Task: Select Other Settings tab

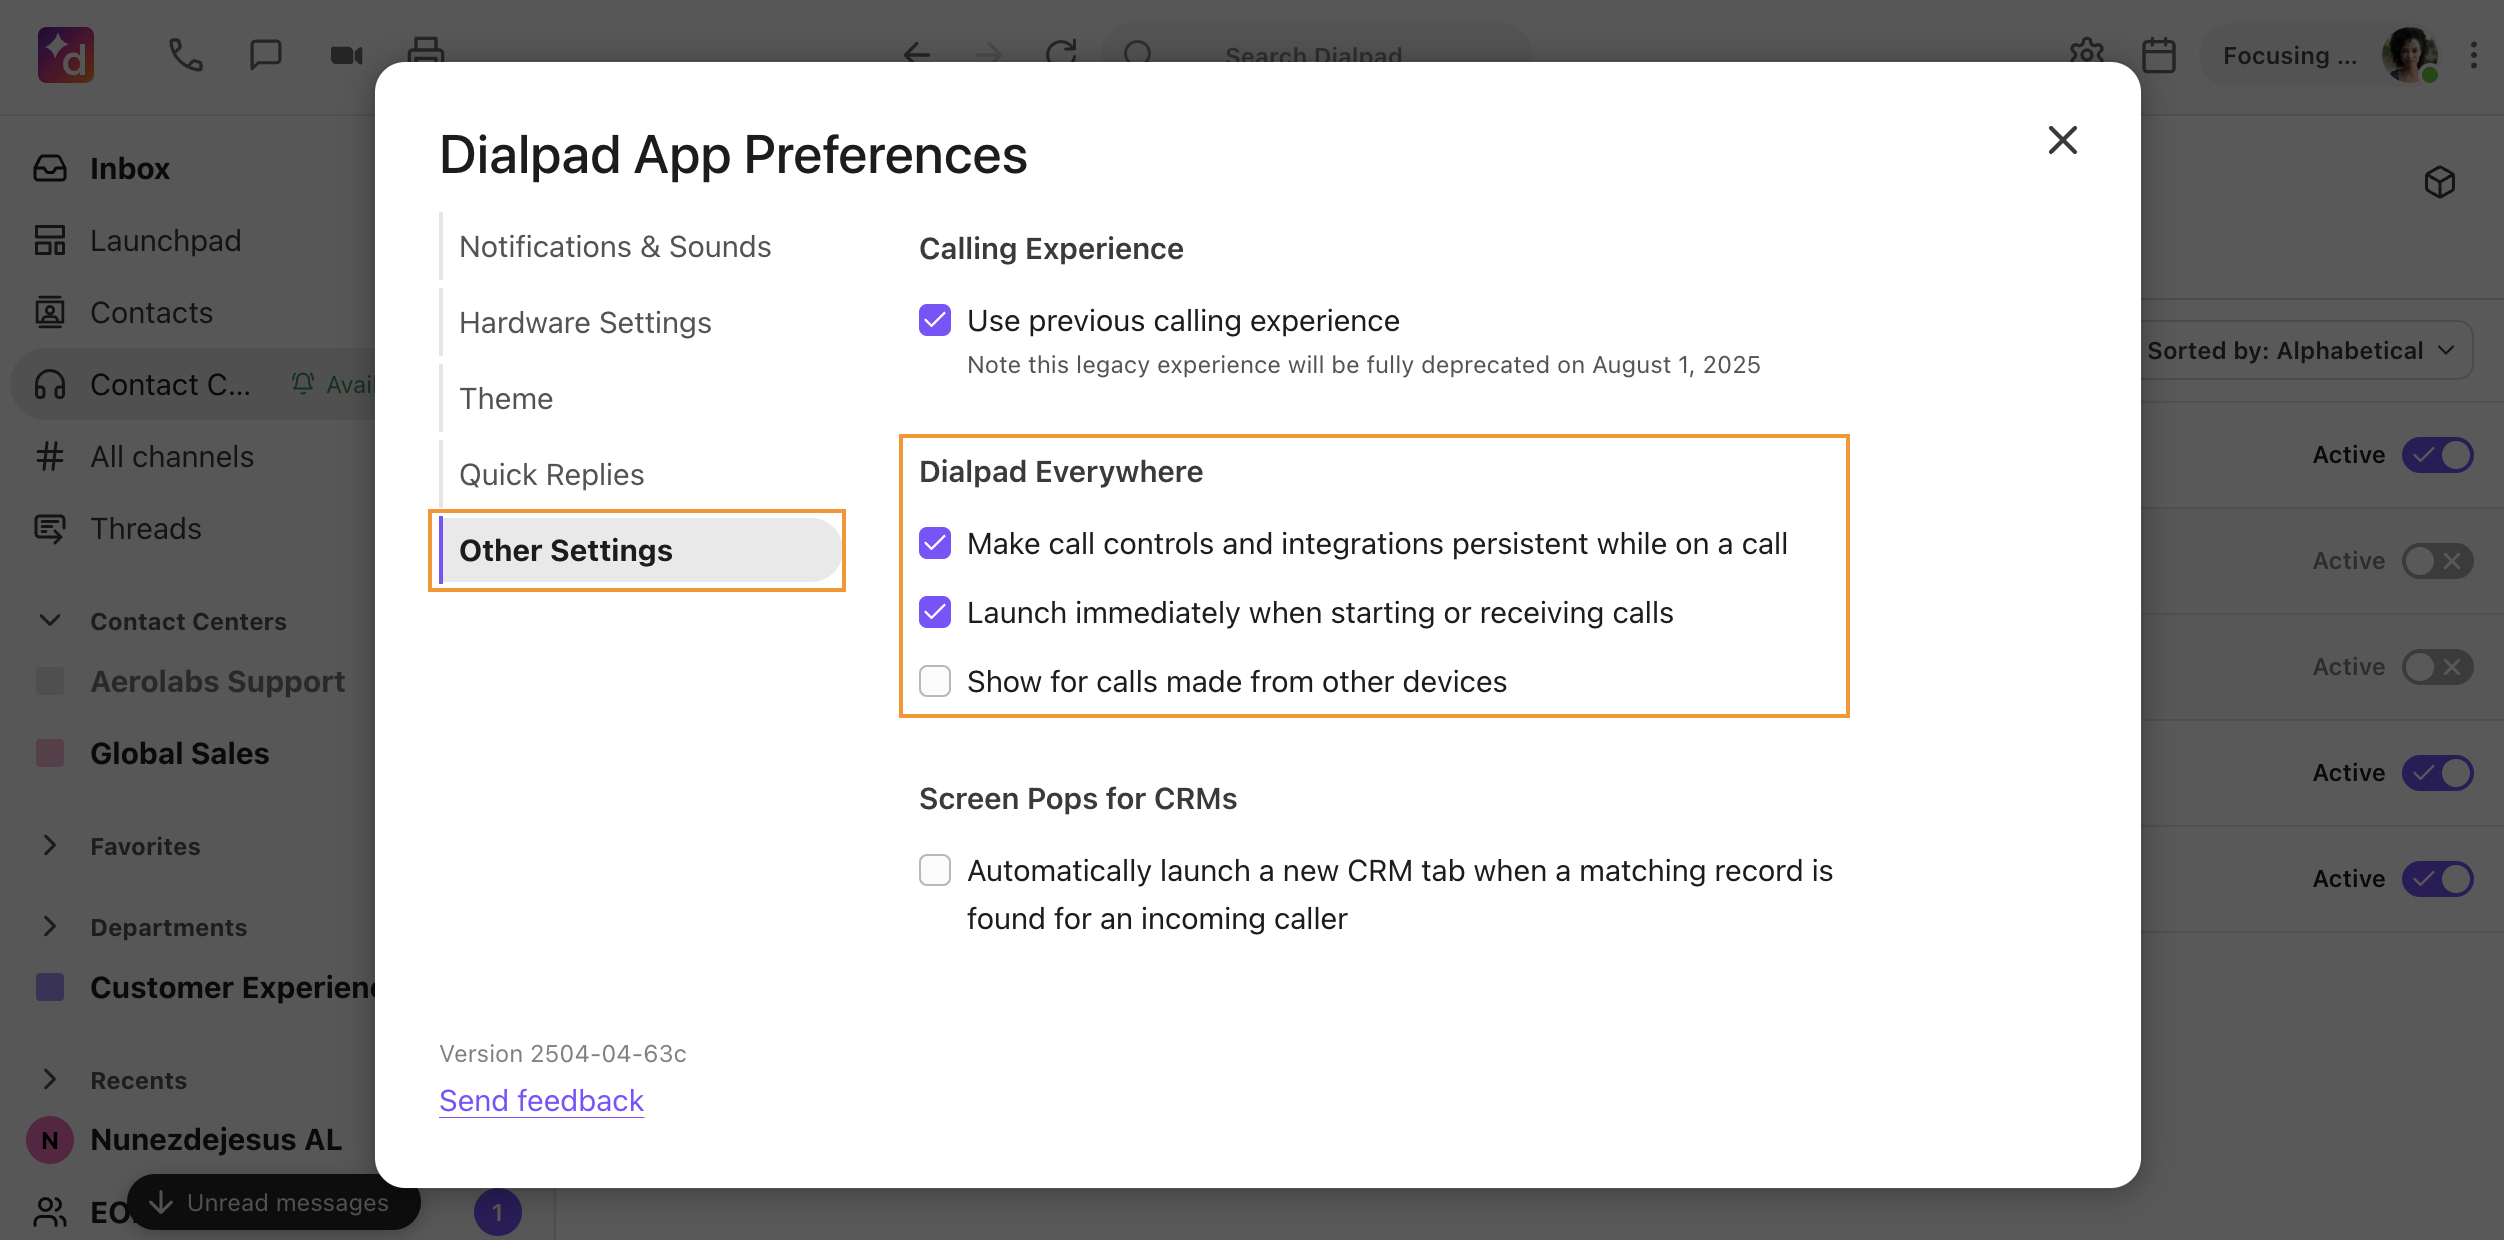Action: 641,550
